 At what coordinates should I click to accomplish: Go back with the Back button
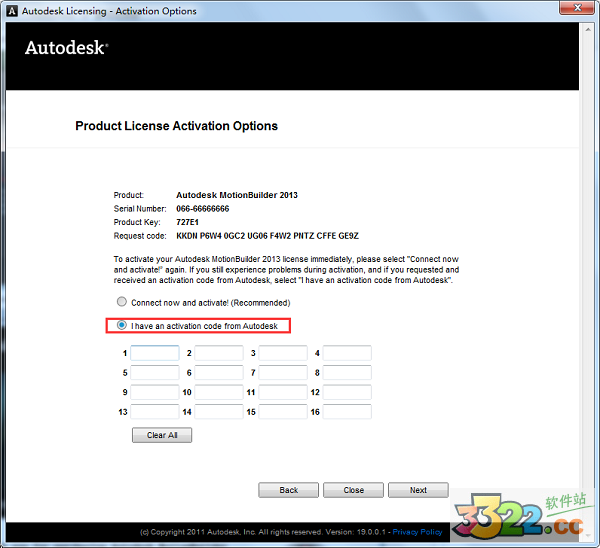coord(289,490)
